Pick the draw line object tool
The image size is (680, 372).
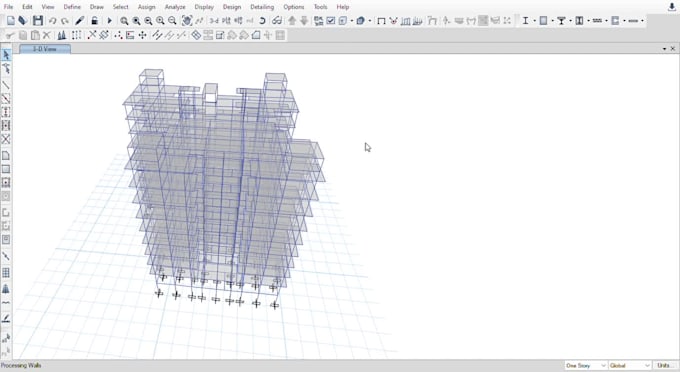click(x=6, y=85)
